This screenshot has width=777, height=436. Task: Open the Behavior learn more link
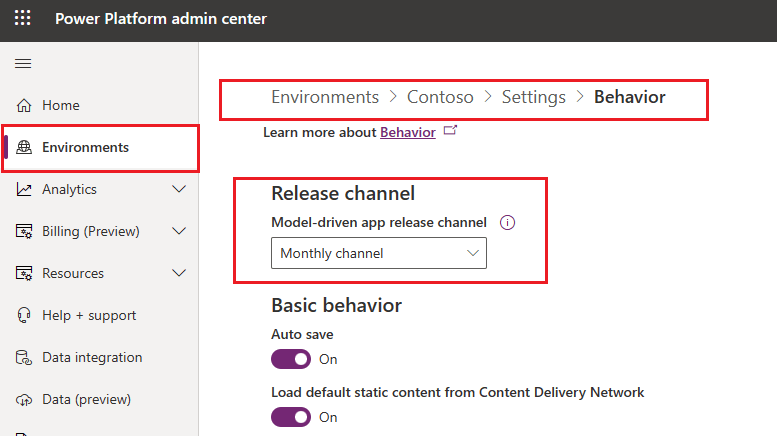coord(407,132)
